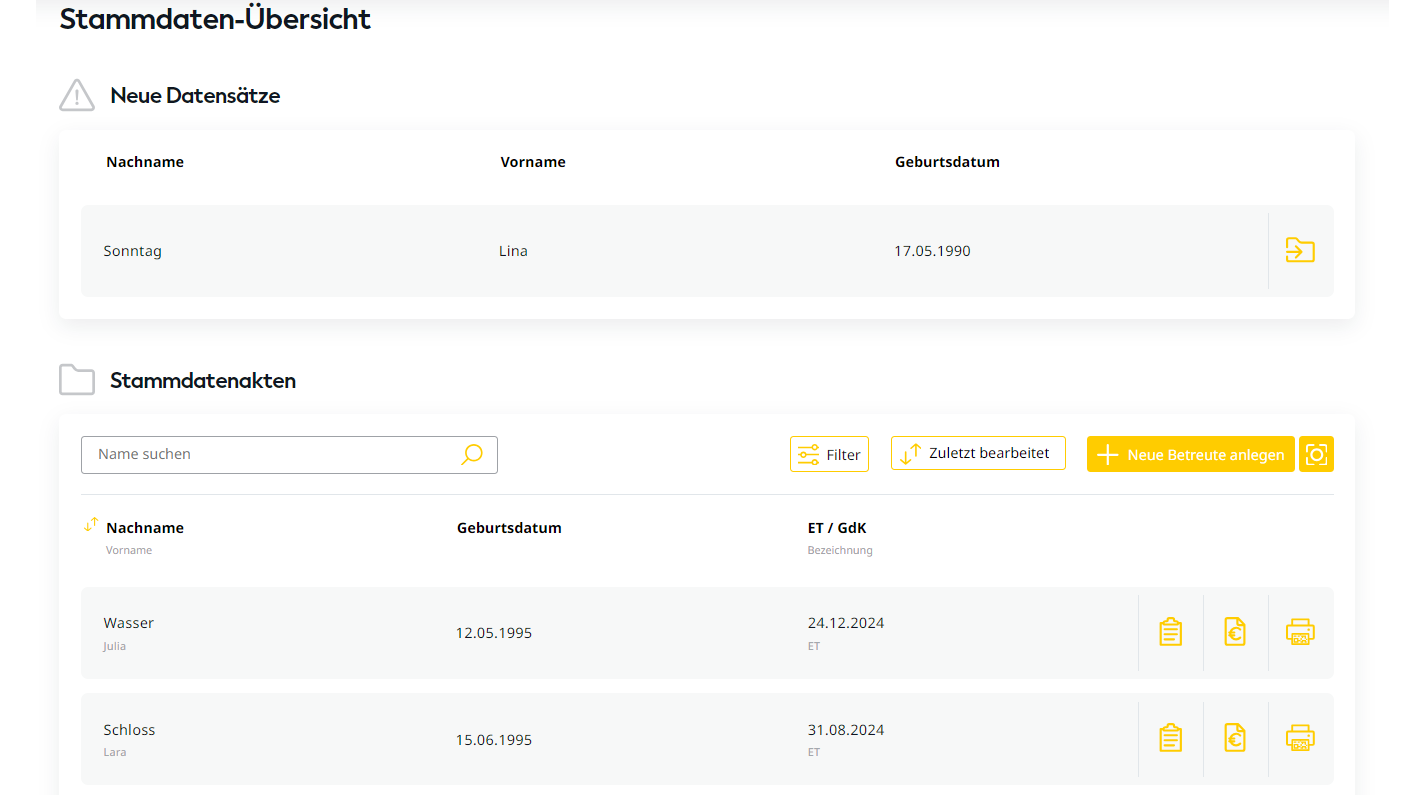Select the Sonntag Lina new record row

[x=600, y=251]
